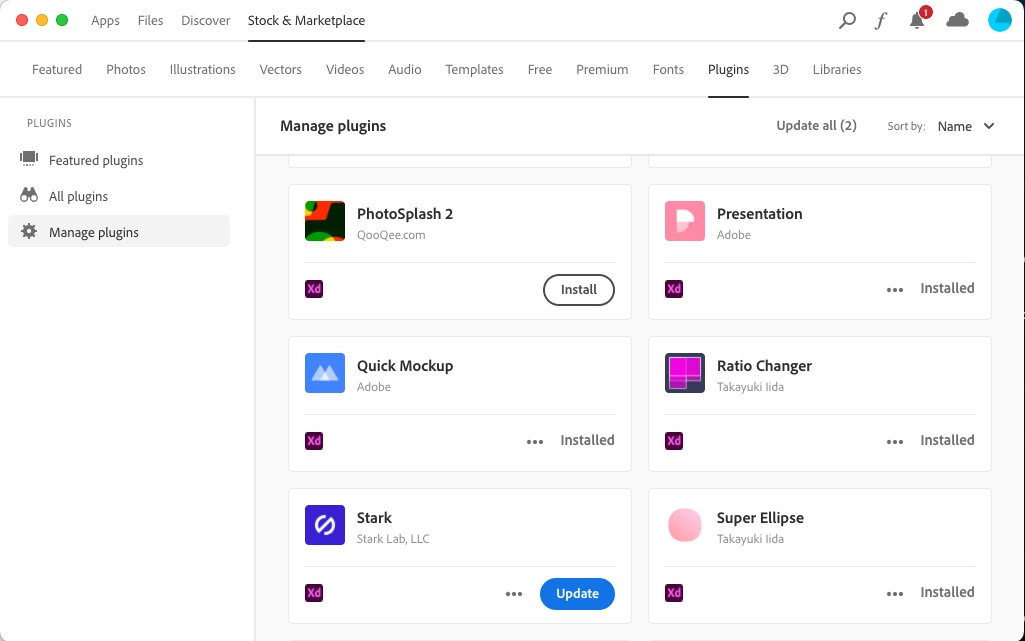This screenshot has width=1025, height=641.
Task: Open the Sort by Name dropdown
Action: point(966,126)
